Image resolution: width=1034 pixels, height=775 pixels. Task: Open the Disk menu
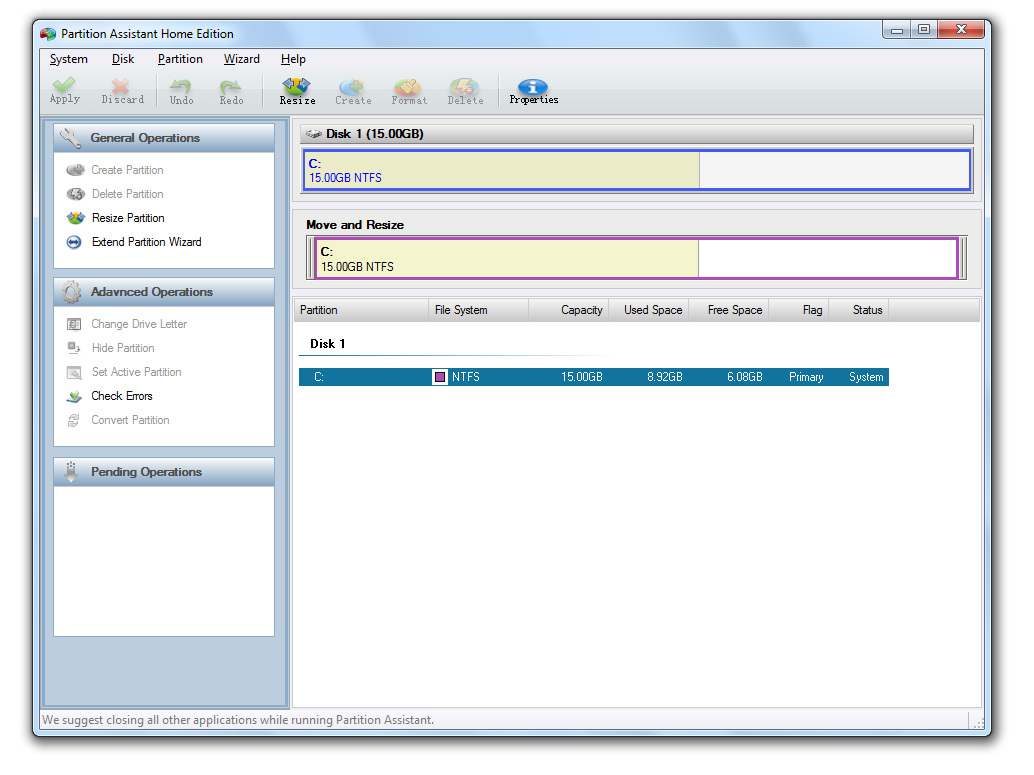(123, 59)
